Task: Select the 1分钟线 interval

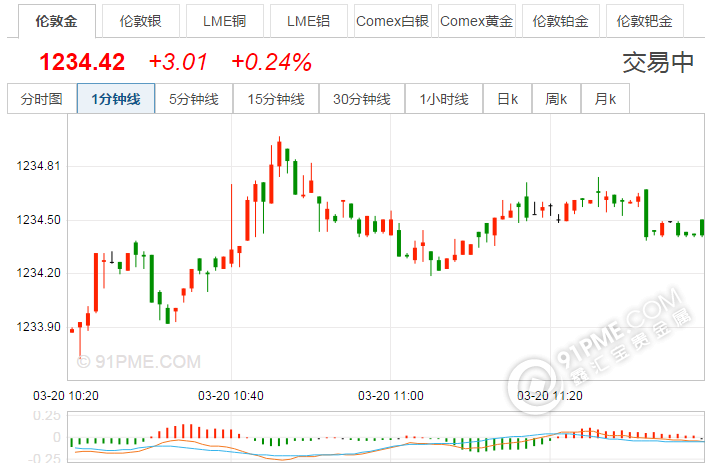Action: [x=116, y=99]
